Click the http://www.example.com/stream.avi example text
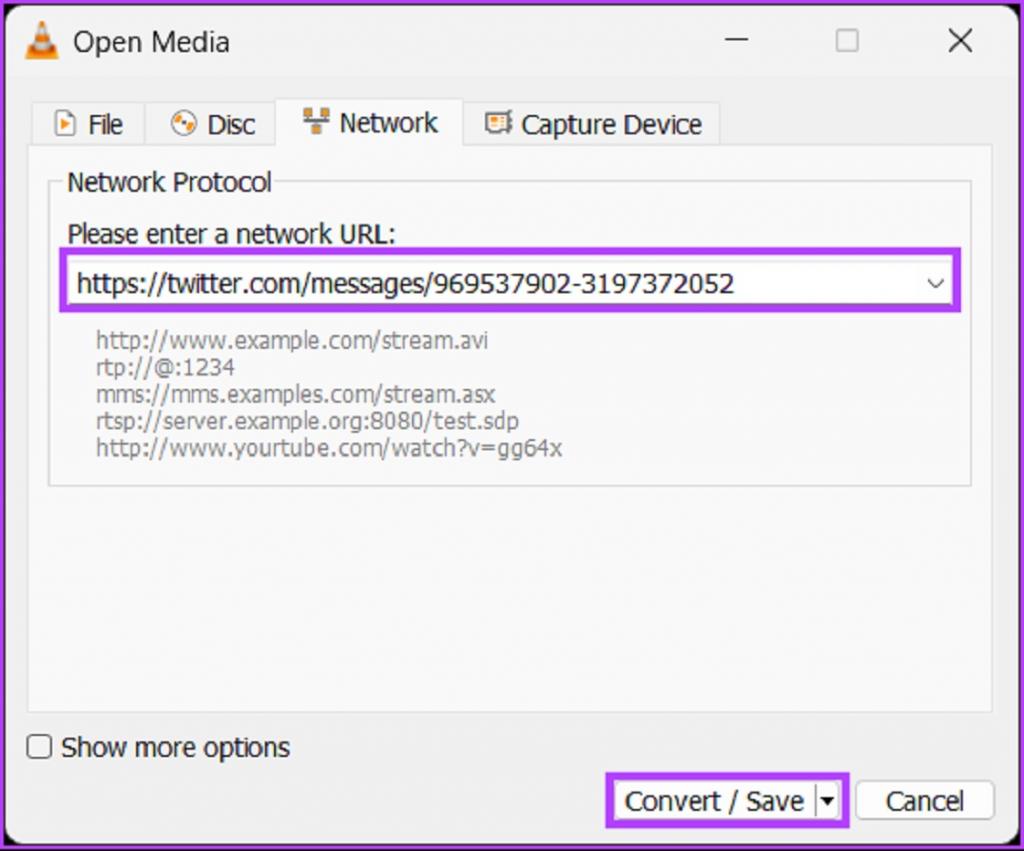 click(291, 340)
